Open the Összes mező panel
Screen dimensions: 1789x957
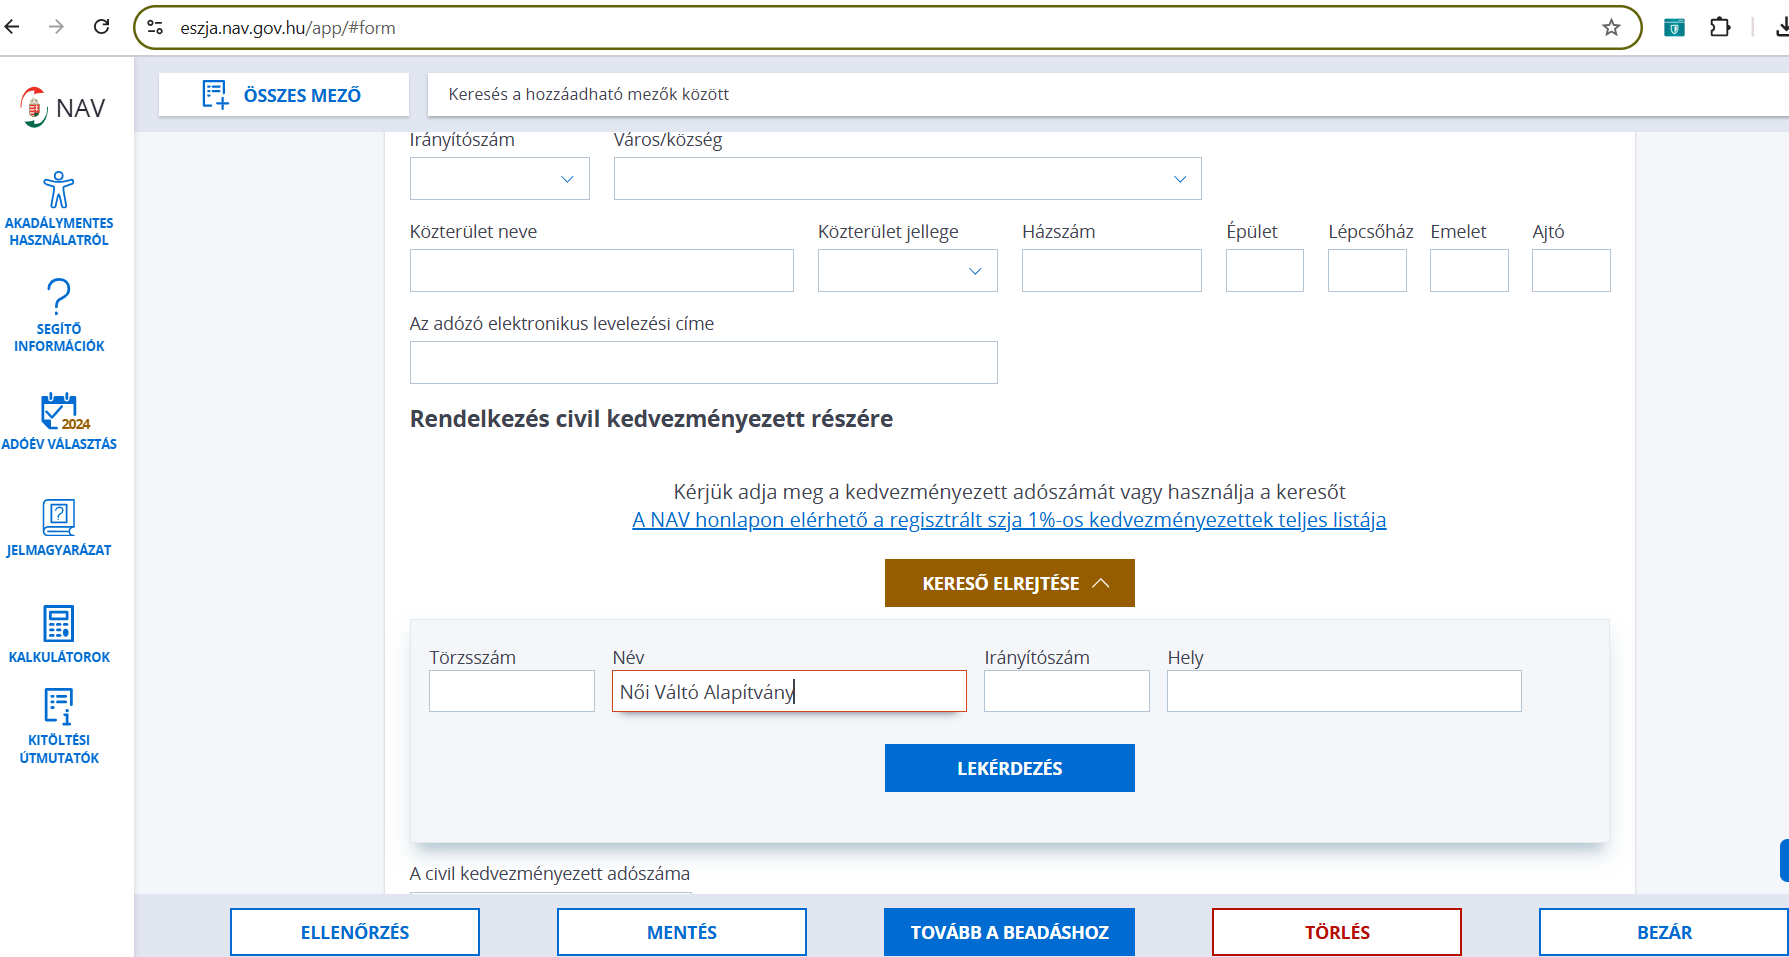click(283, 95)
